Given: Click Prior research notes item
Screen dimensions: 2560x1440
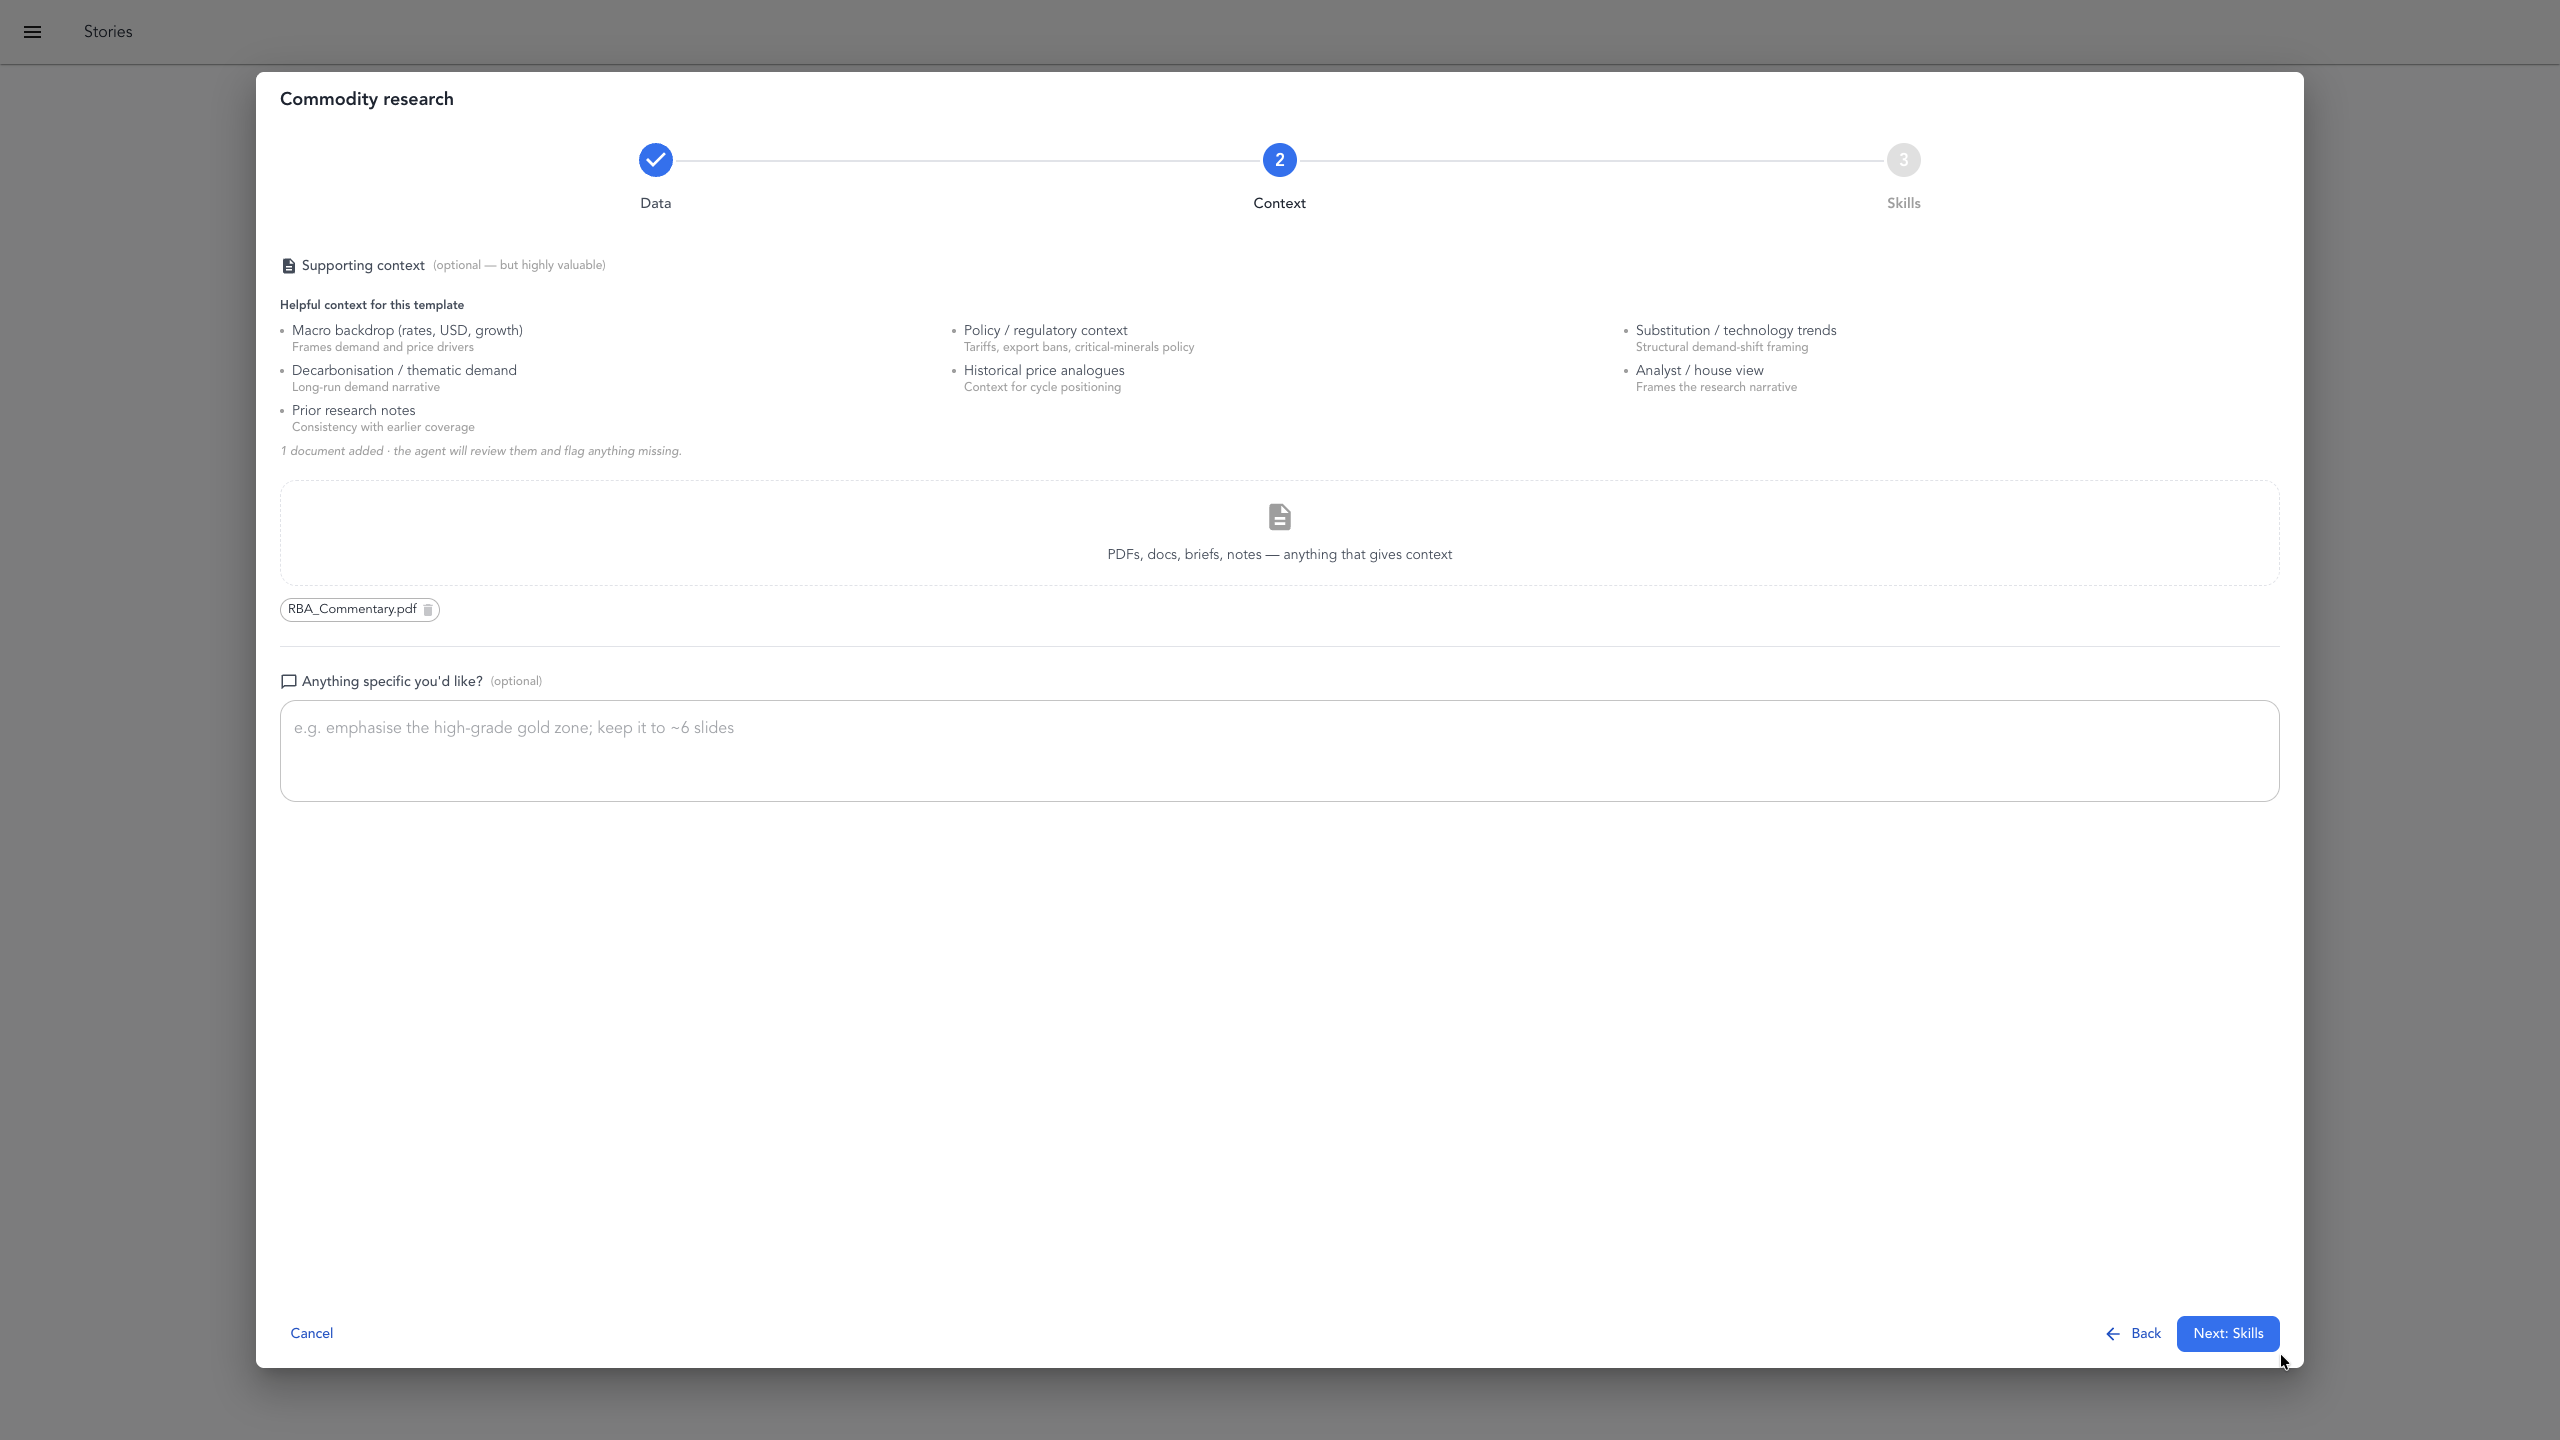Looking at the screenshot, I should pos(354,411).
